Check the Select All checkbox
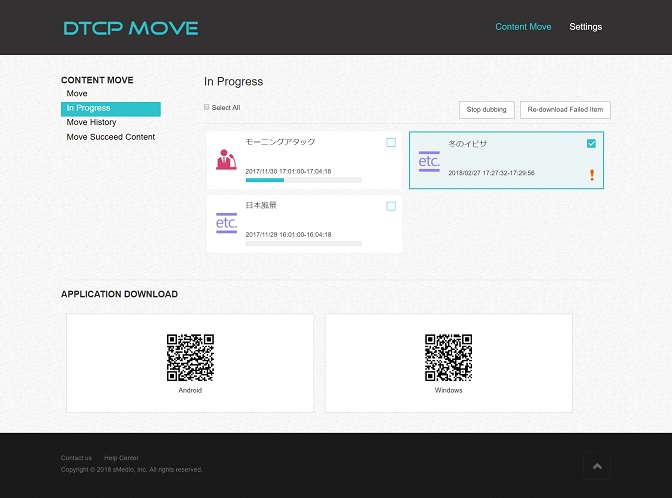672x498 pixels. click(x=207, y=107)
